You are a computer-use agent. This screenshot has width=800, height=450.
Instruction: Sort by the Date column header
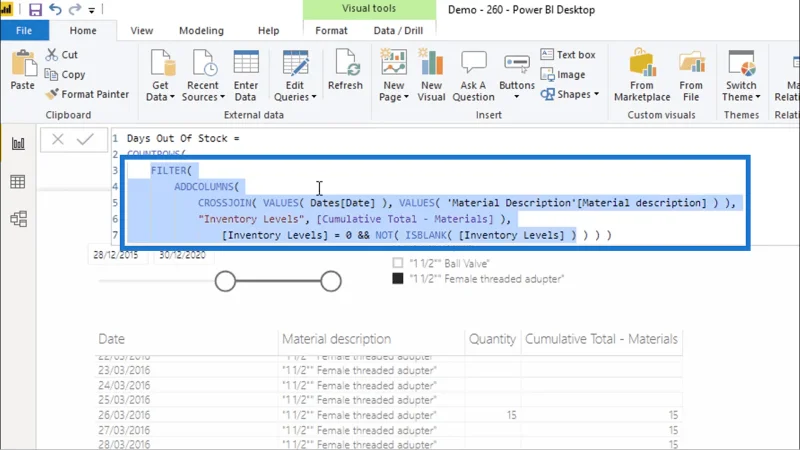coord(111,339)
